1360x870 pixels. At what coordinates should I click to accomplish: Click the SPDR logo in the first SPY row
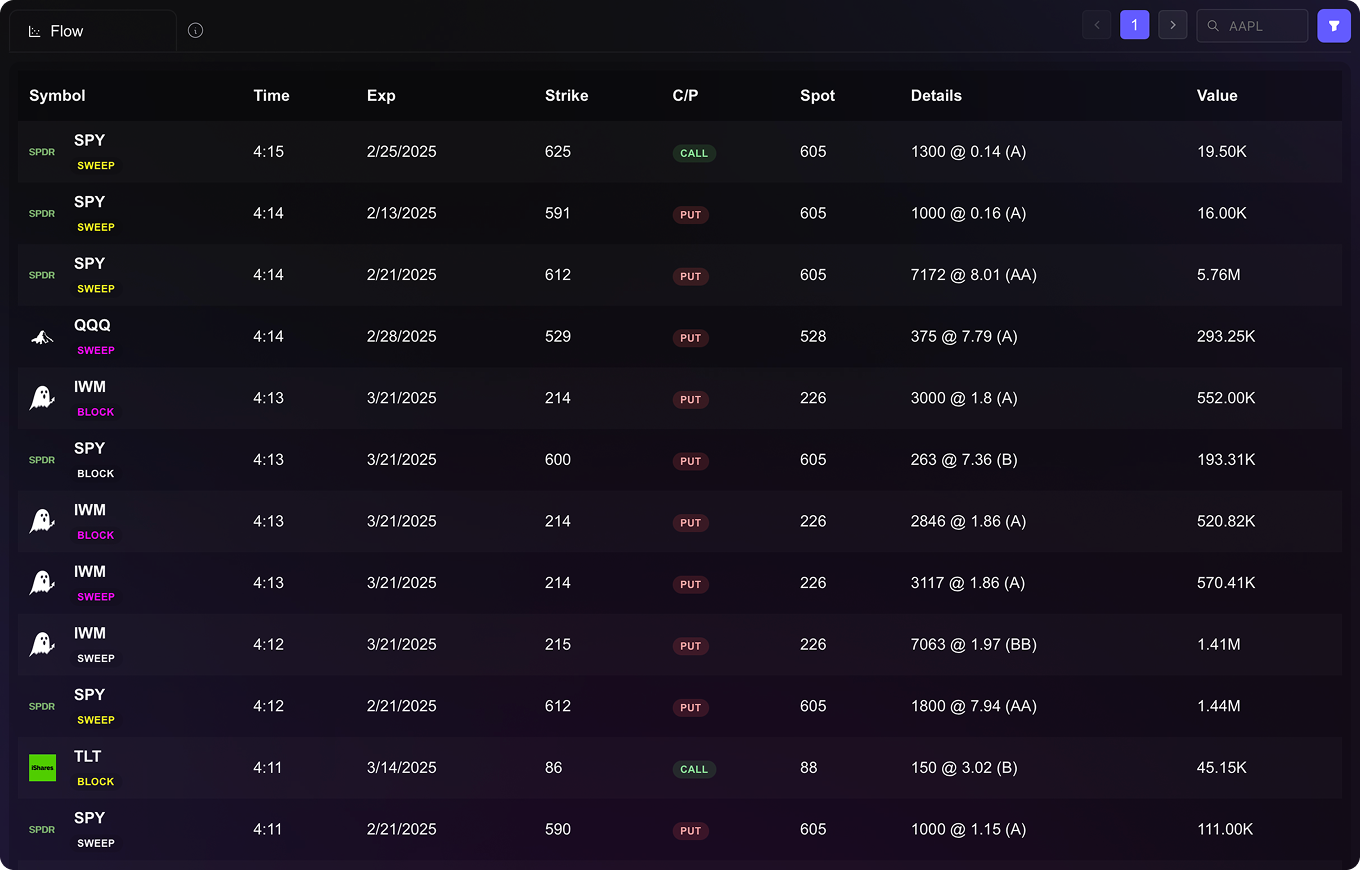(42, 153)
